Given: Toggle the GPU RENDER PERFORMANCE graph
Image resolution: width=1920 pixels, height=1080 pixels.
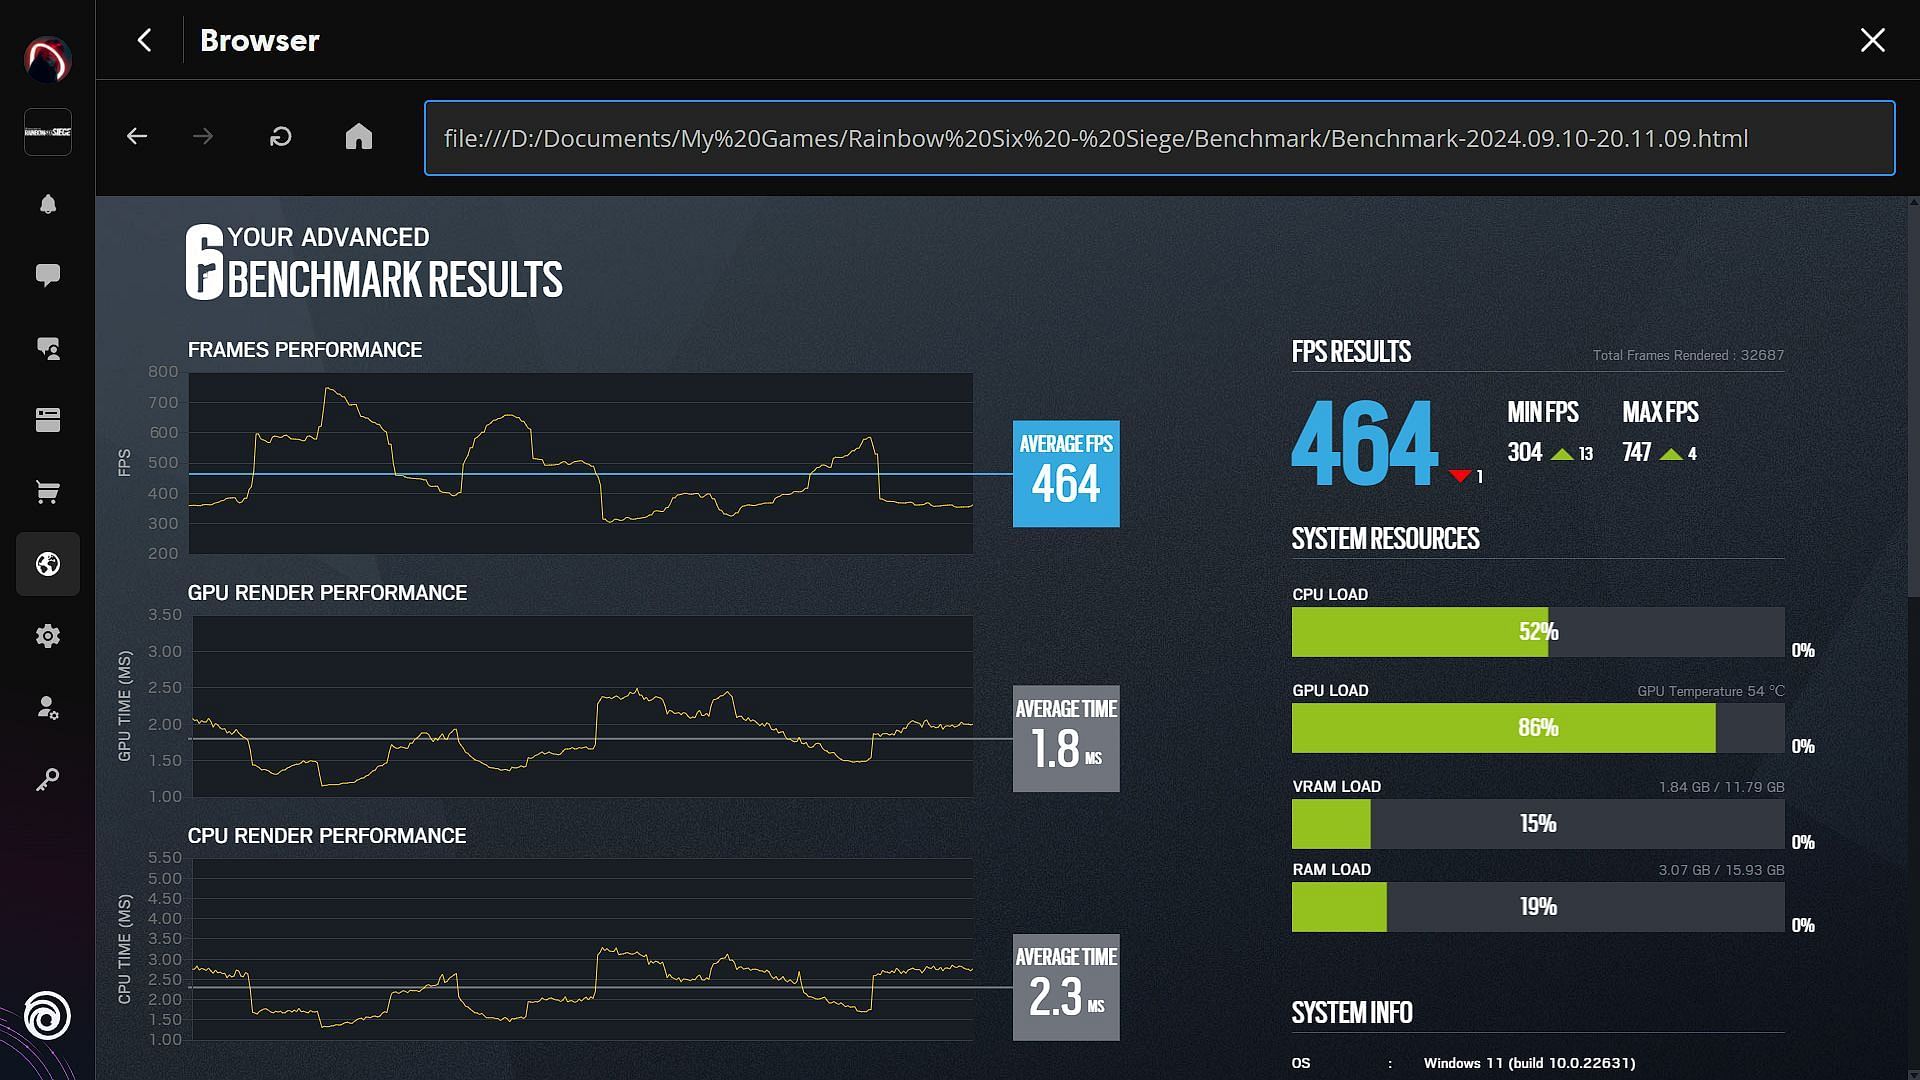Looking at the screenshot, I should [327, 592].
